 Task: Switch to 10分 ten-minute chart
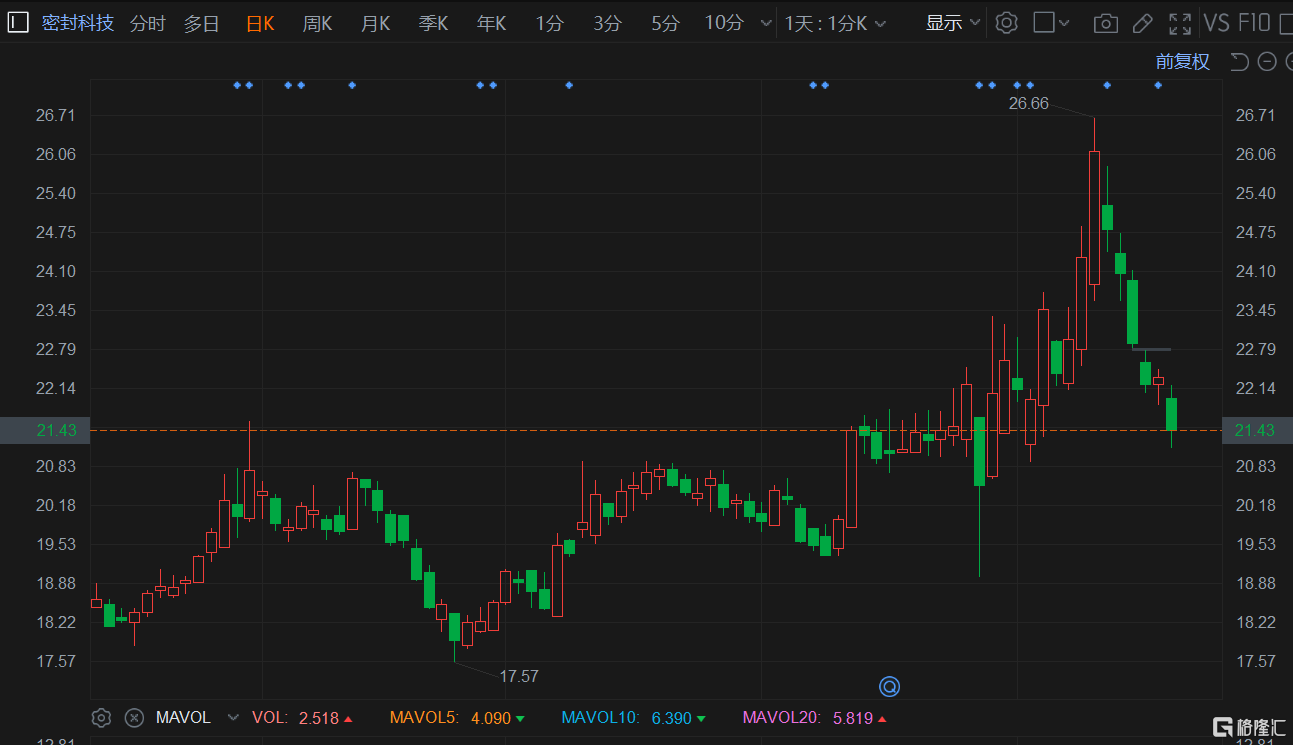click(x=724, y=23)
